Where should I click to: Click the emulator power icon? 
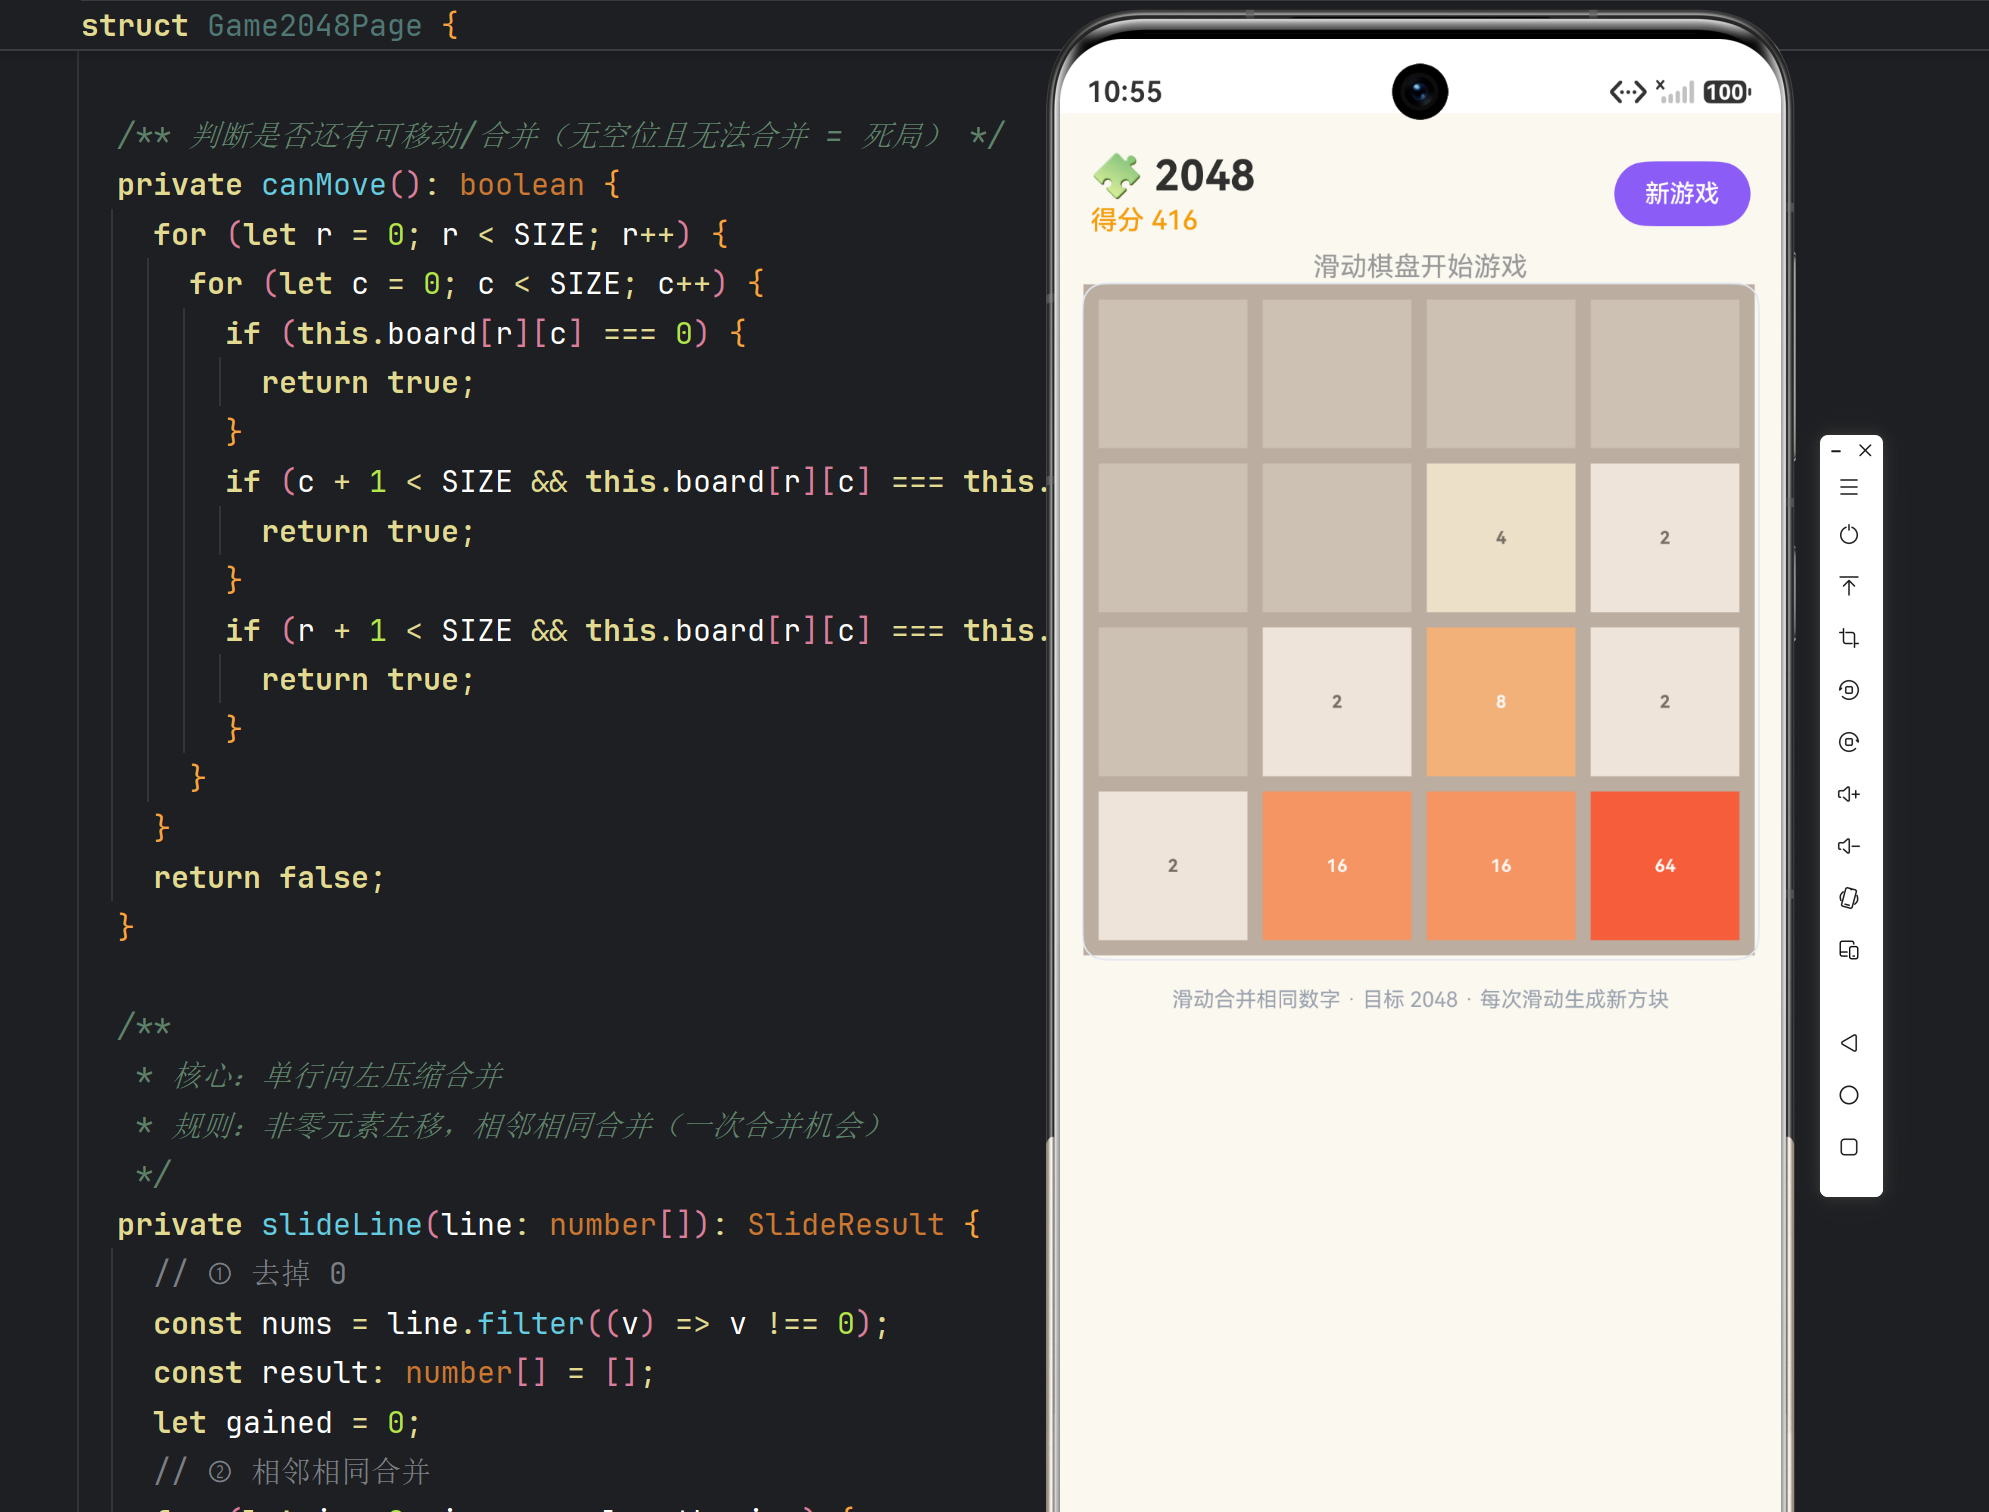point(1849,535)
